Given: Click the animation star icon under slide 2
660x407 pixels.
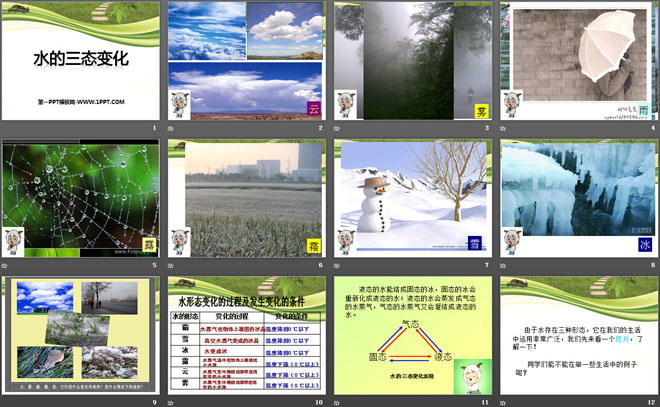Looking at the screenshot, I should coord(172,129).
